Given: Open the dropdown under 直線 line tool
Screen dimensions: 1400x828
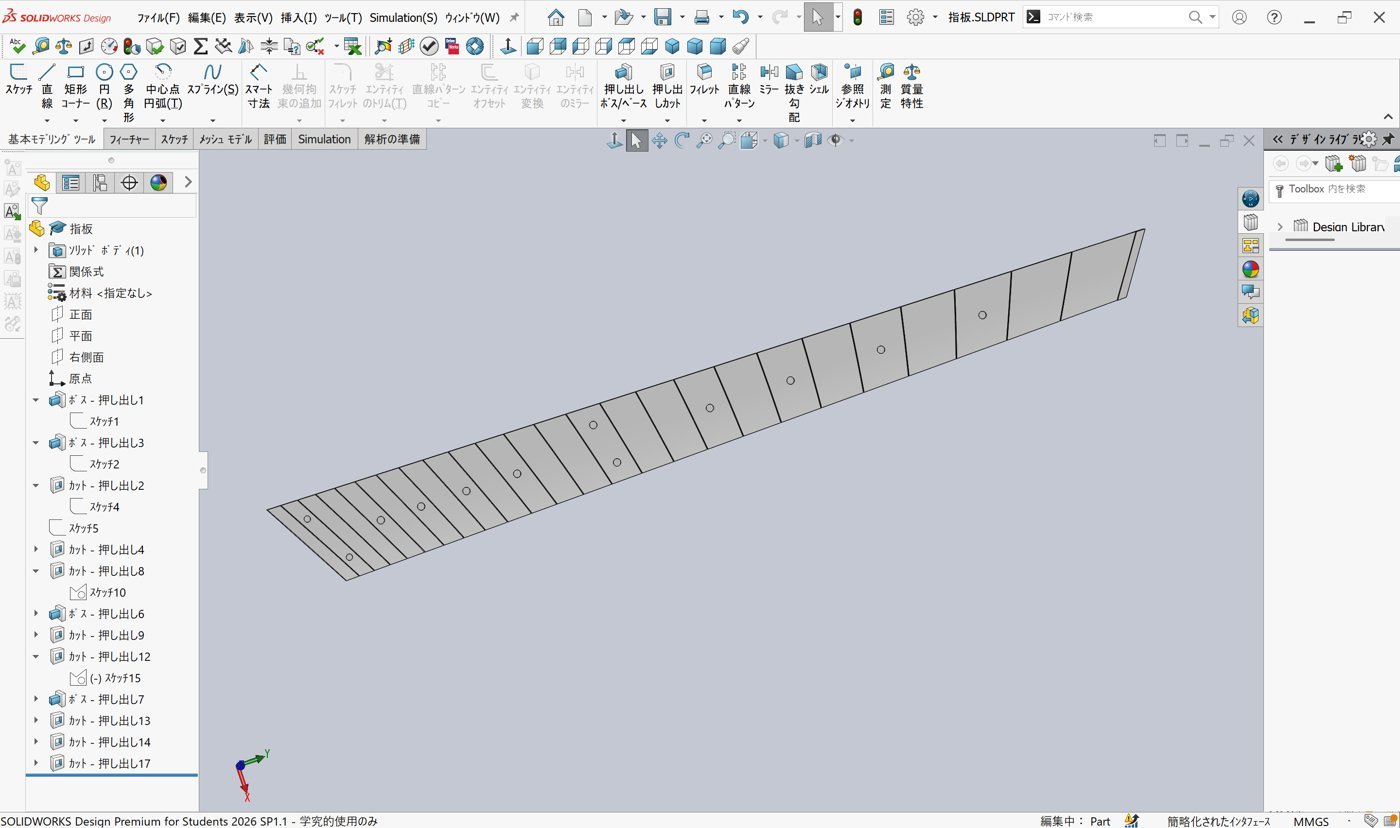Looking at the screenshot, I should click(47, 120).
